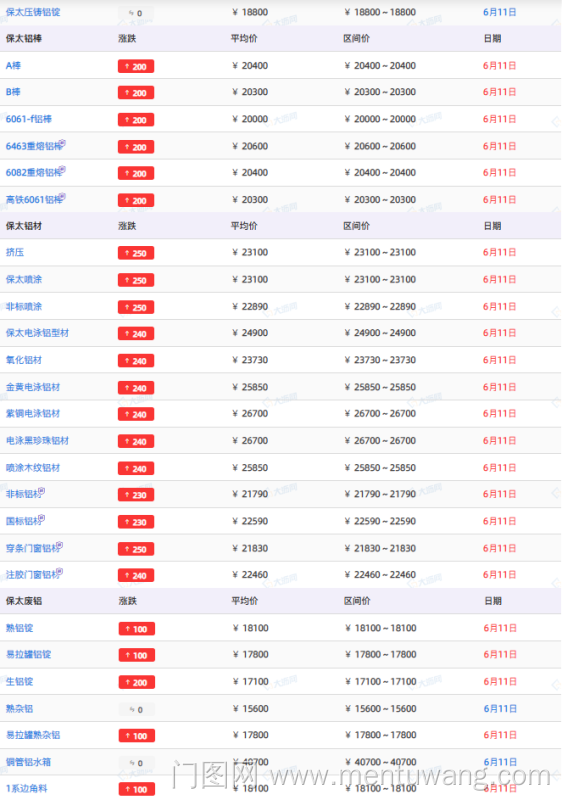
Task: Open the 6061-f铝棒 link
Action: 29,119
